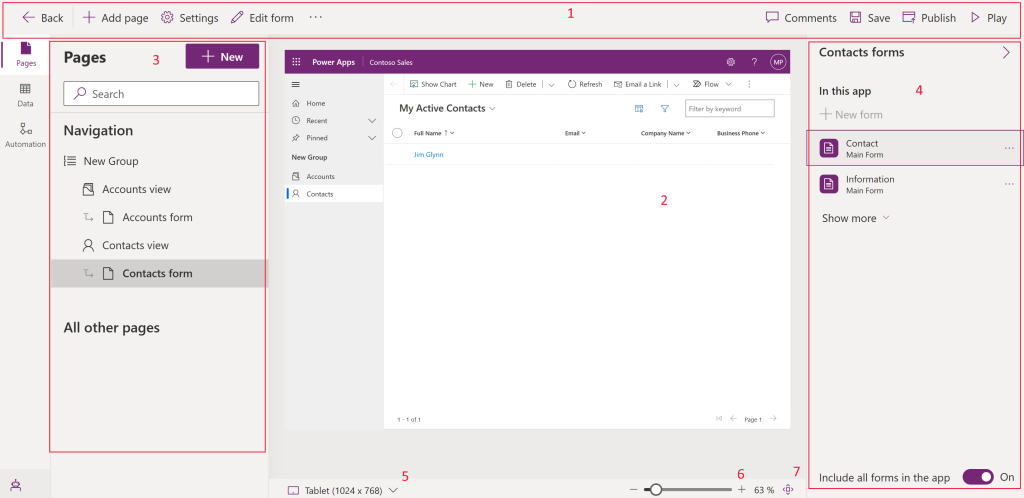Click the app launcher waffle icon in preview
The height and width of the screenshot is (498, 1024).
point(296,62)
